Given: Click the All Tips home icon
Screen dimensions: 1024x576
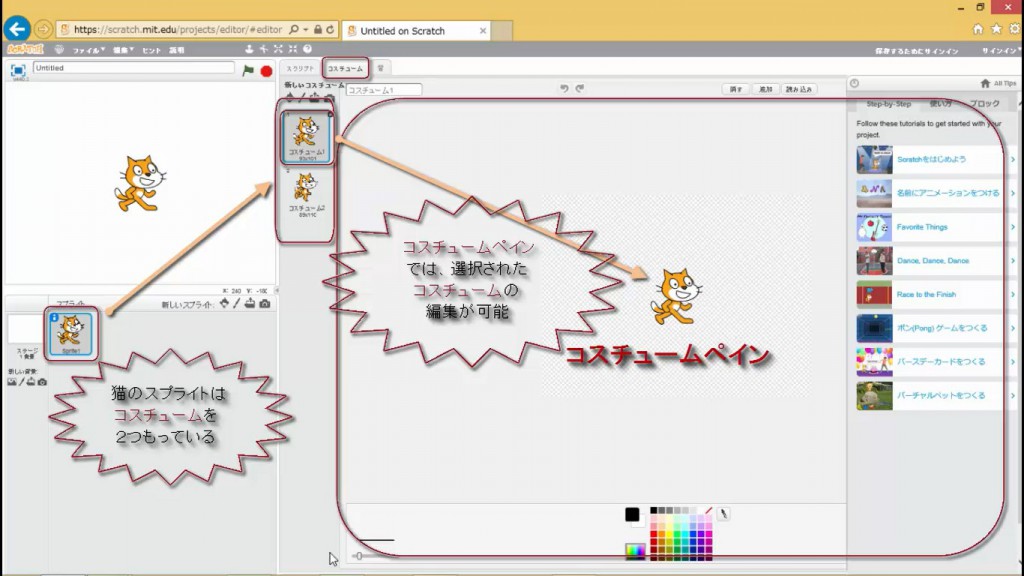Looking at the screenshot, I should [x=985, y=83].
